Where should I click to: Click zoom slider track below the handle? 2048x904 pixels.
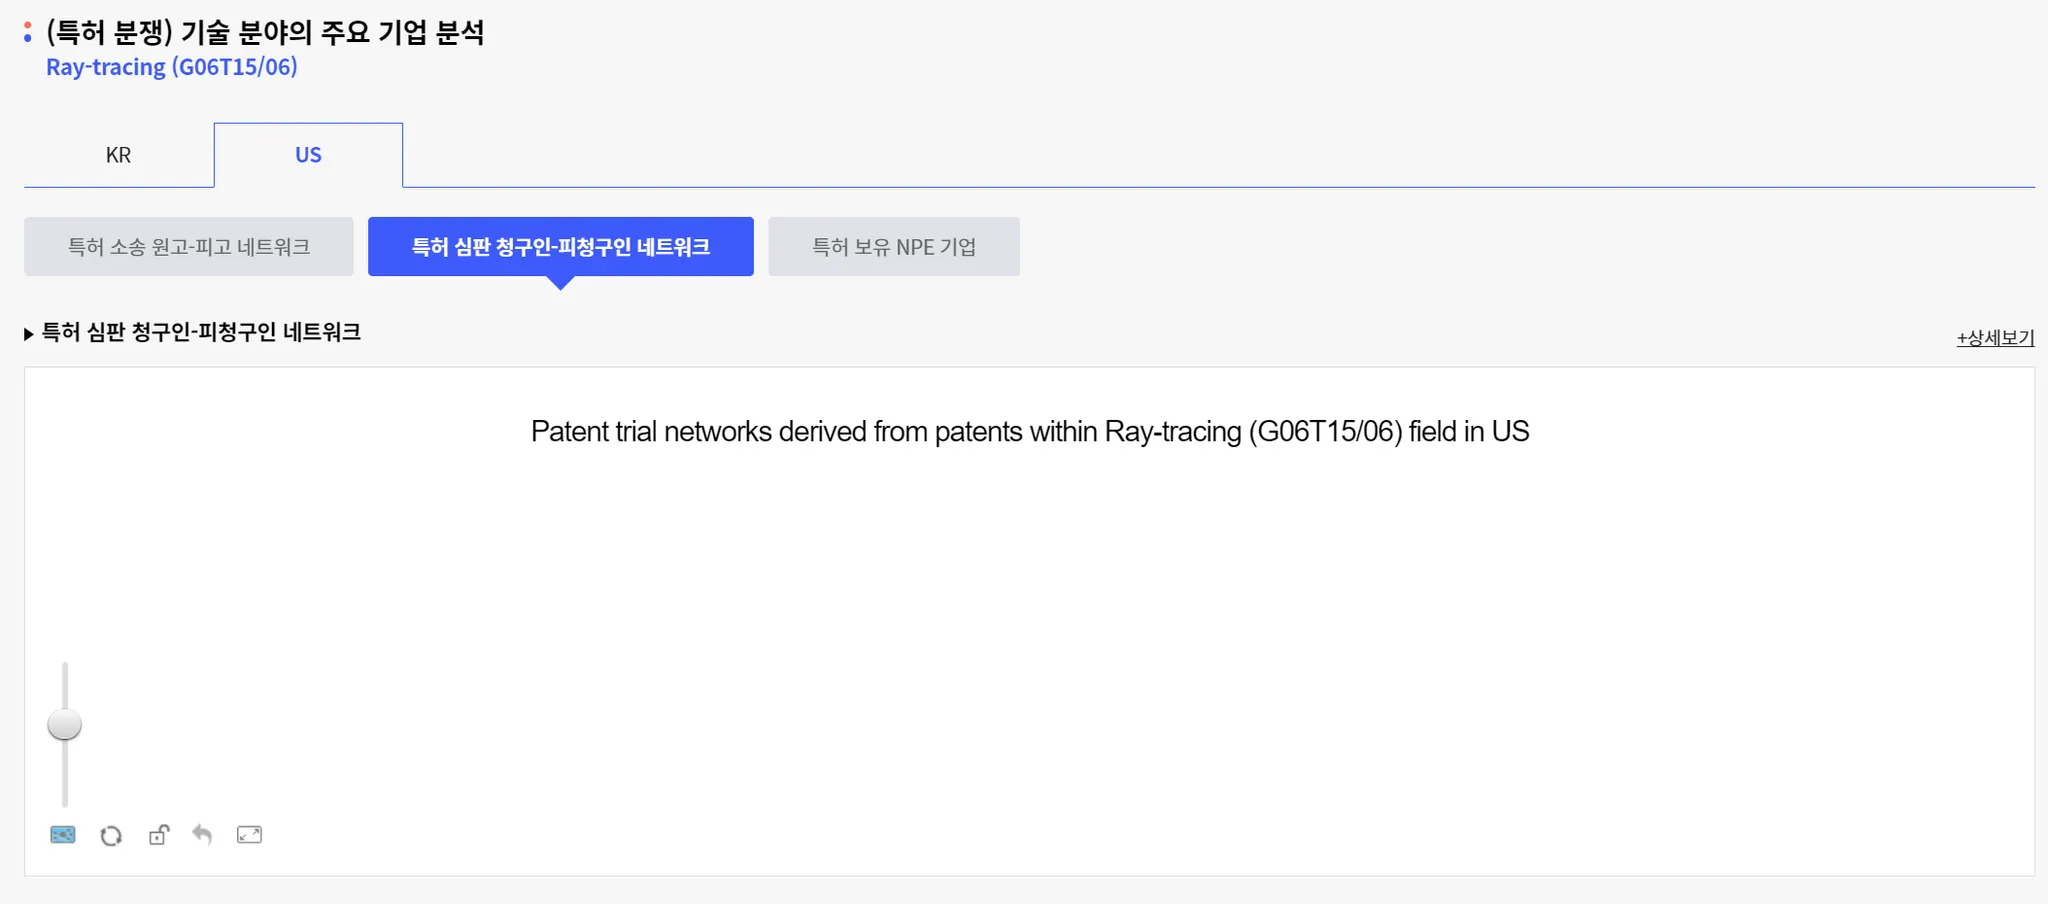click(x=65, y=775)
